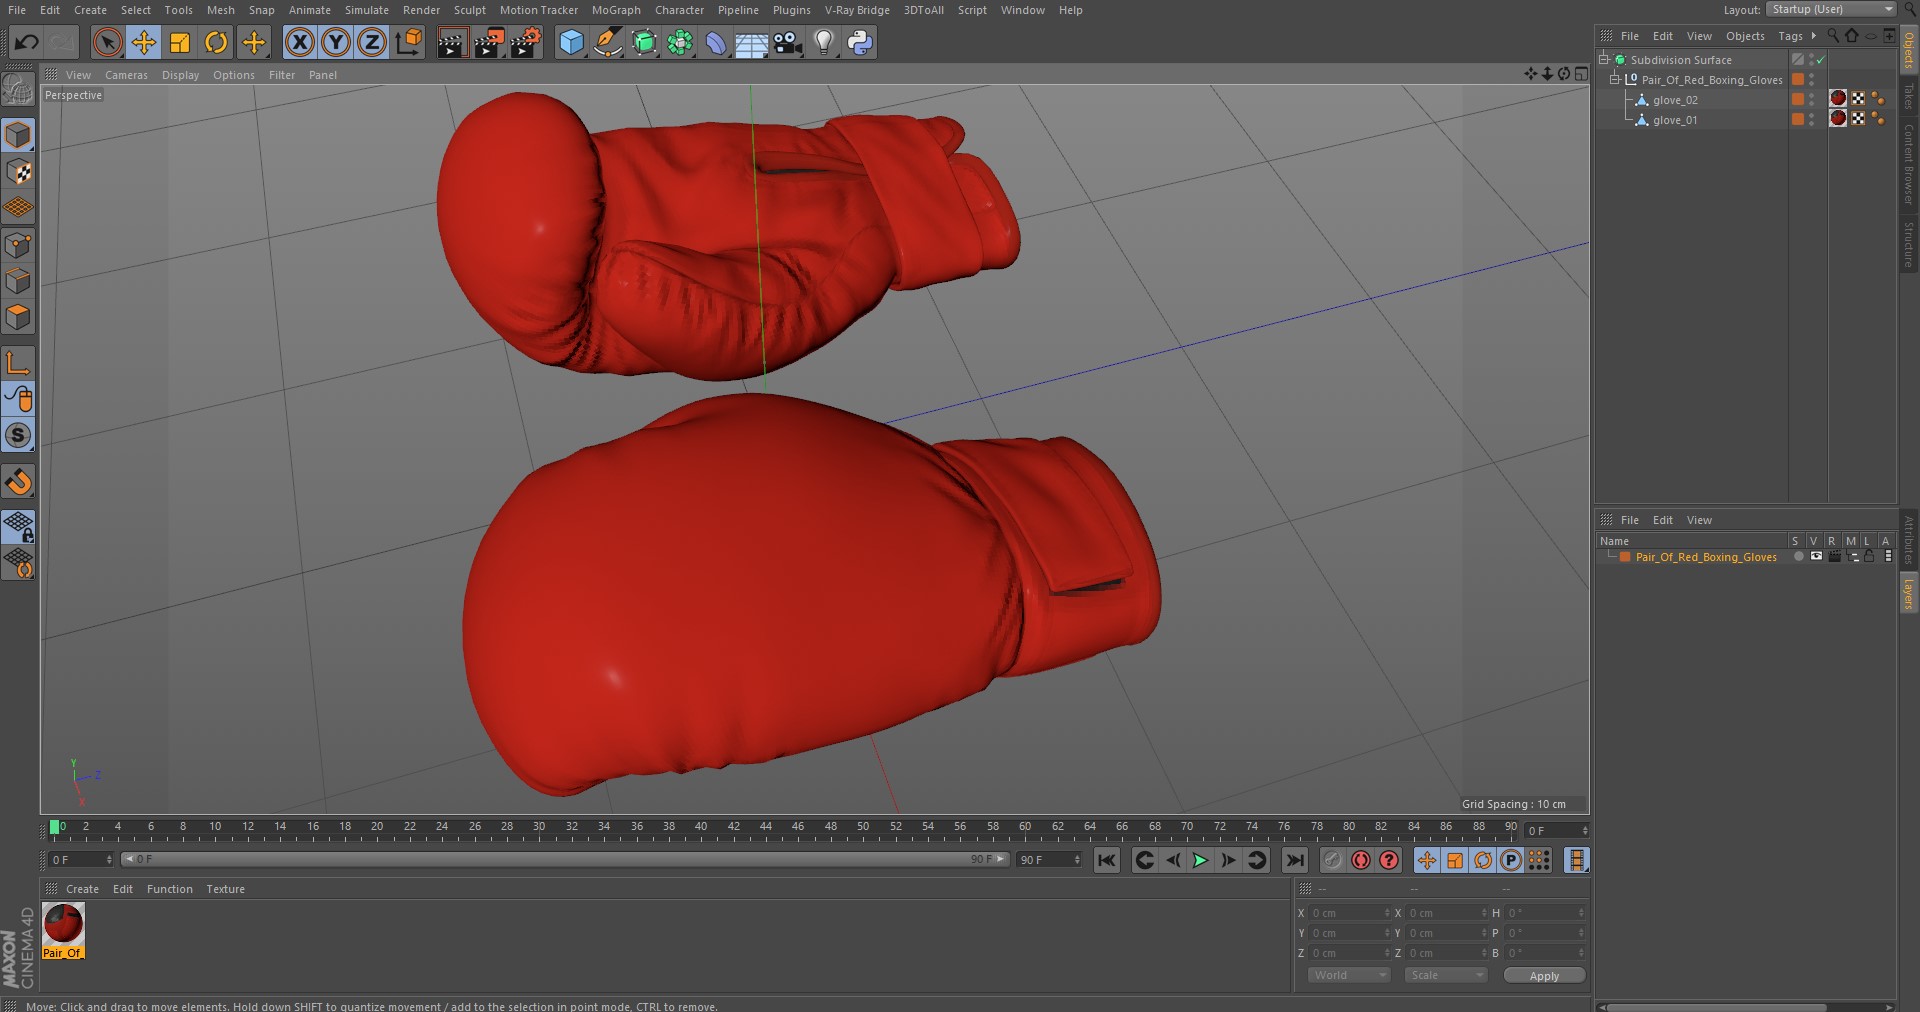Image resolution: width=1920 pixels, height=1012 pixels.
Task: Click the Undo arrow icon
Action: pyautogui.click(x=27, y=42)
